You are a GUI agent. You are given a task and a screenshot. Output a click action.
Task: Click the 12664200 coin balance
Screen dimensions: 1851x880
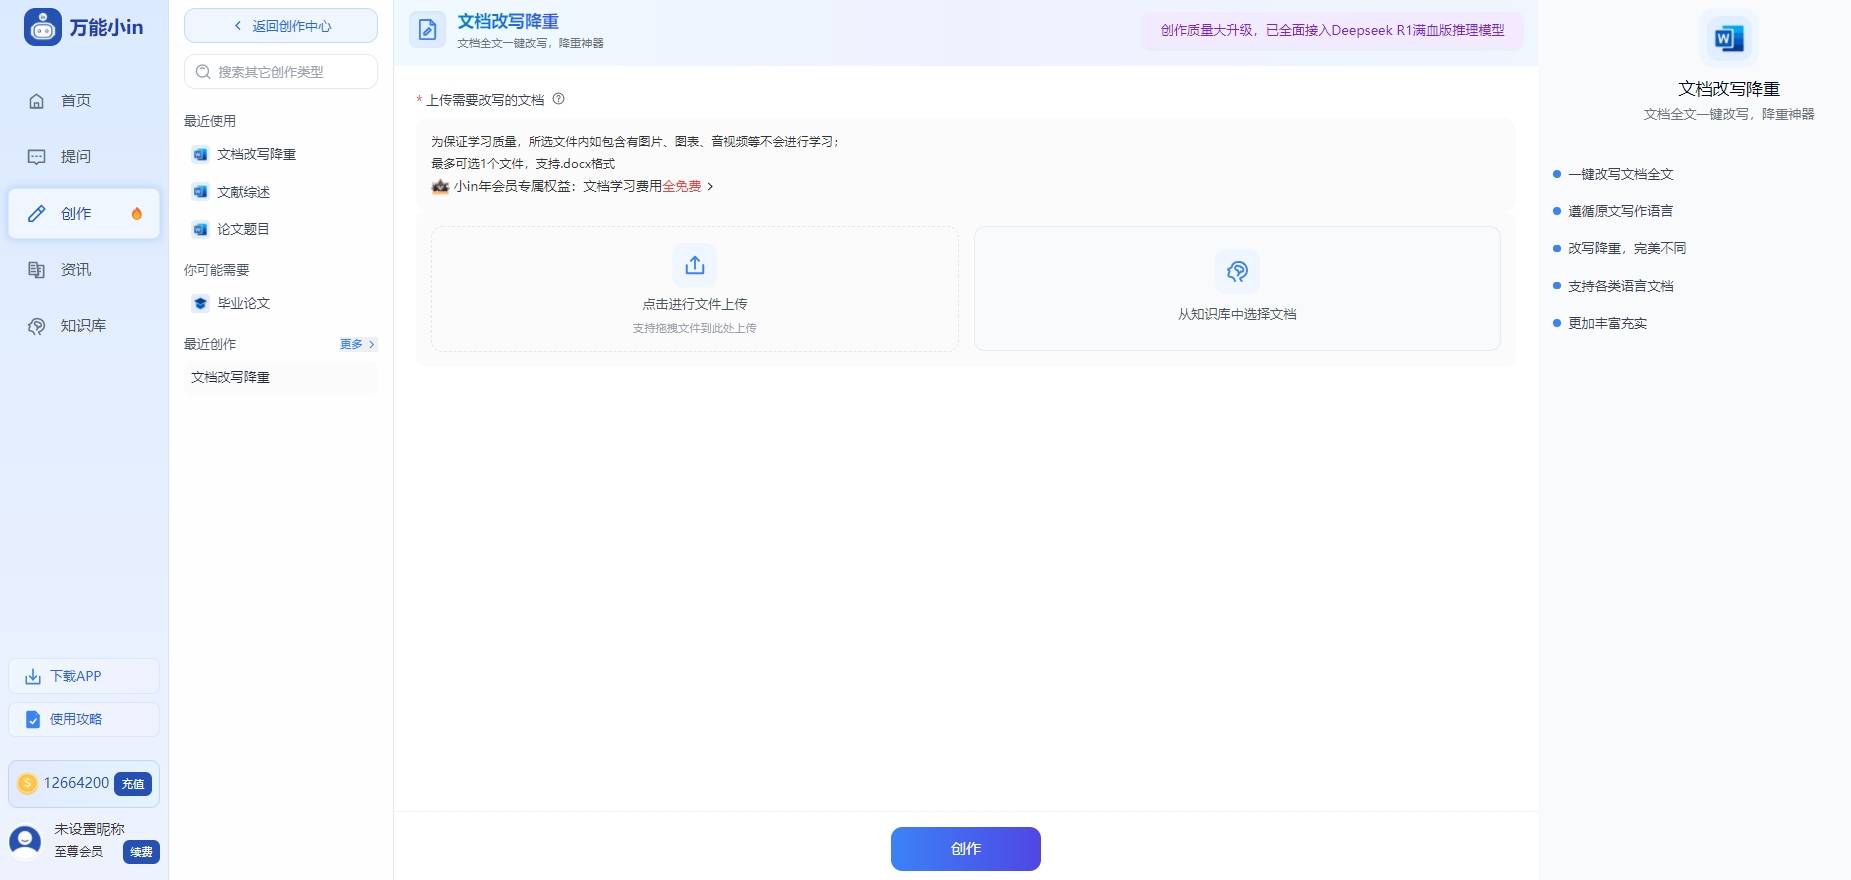(76, 783)
